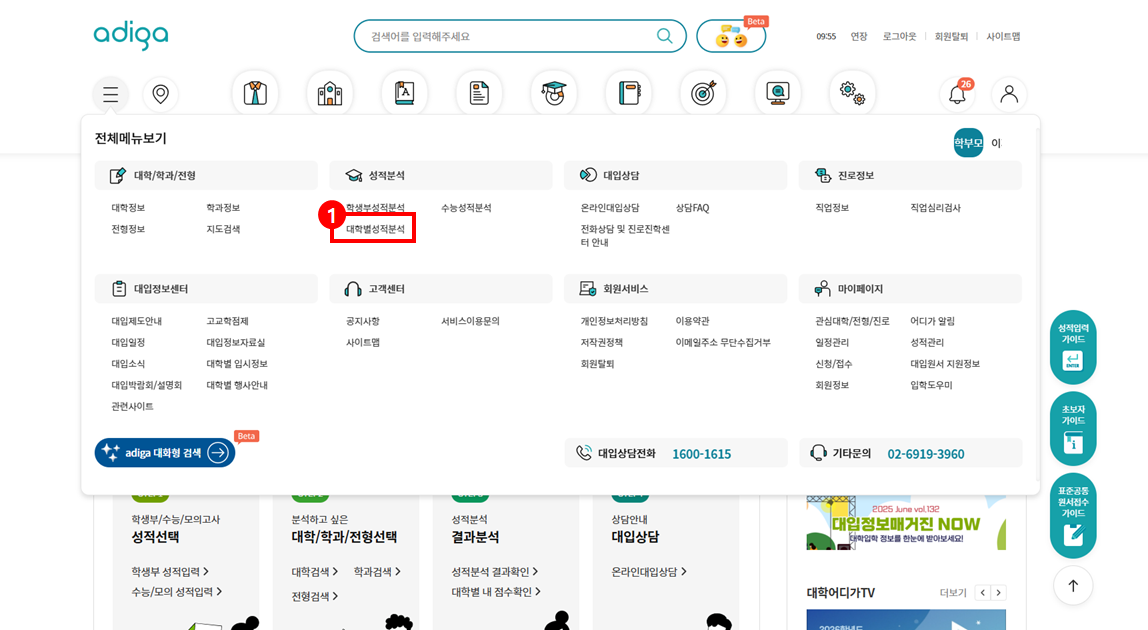Image resolution: width=1148 pixels, height=630 pixels.
Task: Open the map location pin icon
Action: pyautogui.click(x=160, y=94)
